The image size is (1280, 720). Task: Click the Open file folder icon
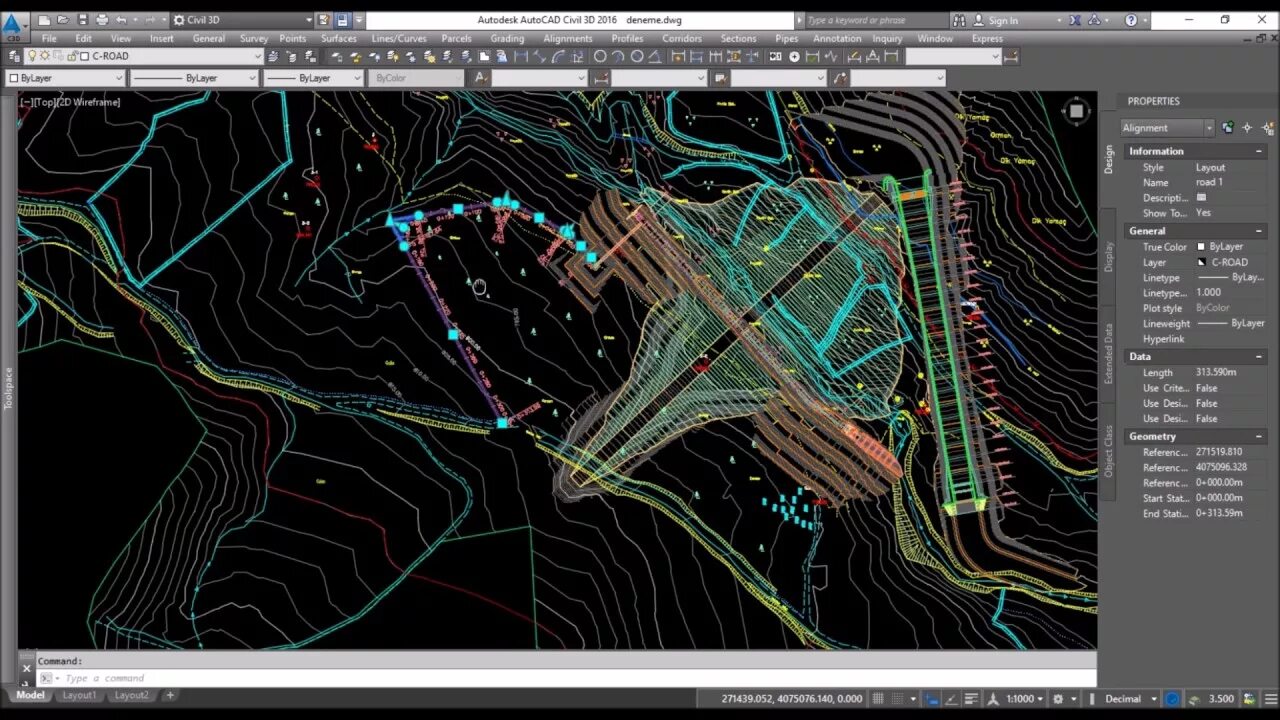(63, 20)
